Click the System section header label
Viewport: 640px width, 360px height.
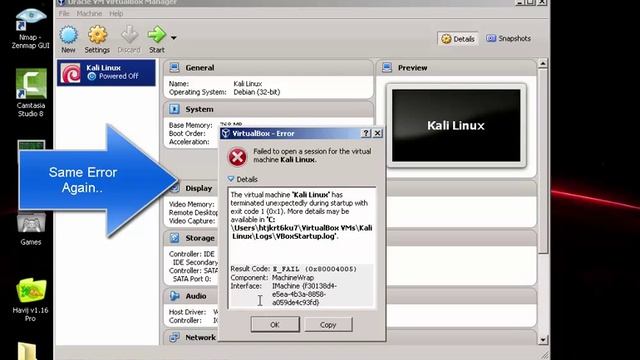tap(199, 109)
